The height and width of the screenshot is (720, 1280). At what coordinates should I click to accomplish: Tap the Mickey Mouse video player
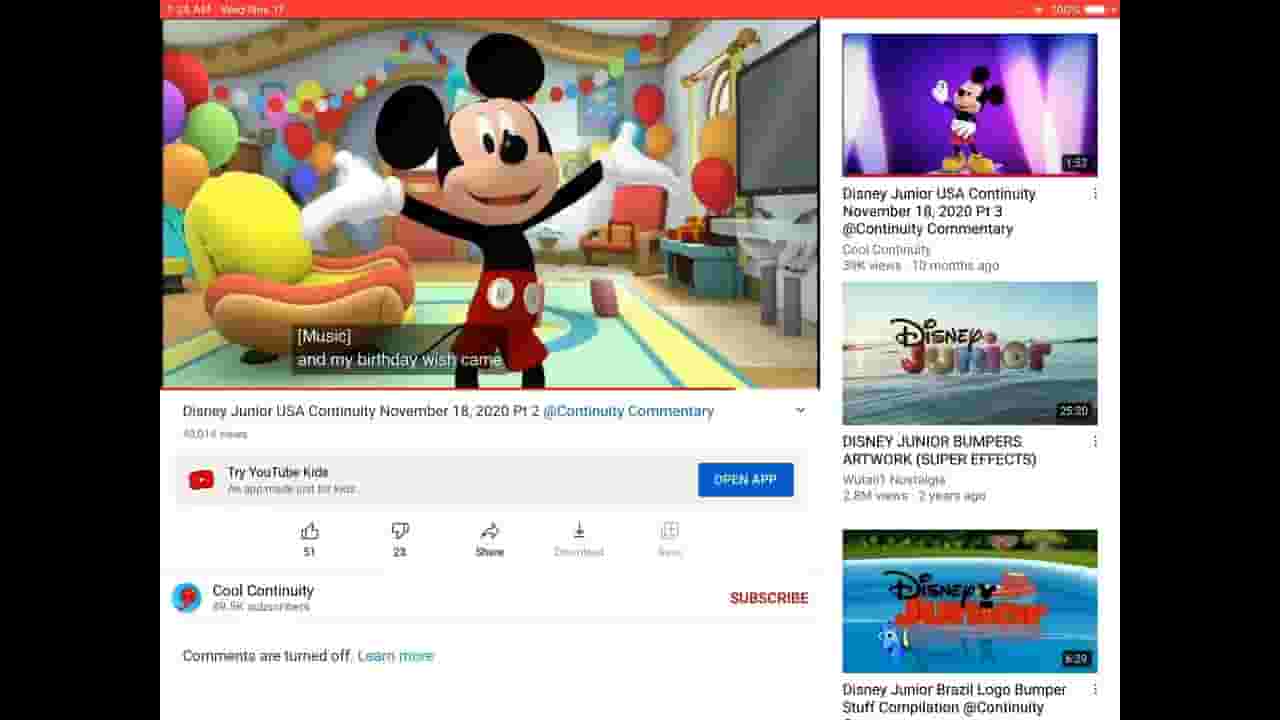(x=490, y=203)
